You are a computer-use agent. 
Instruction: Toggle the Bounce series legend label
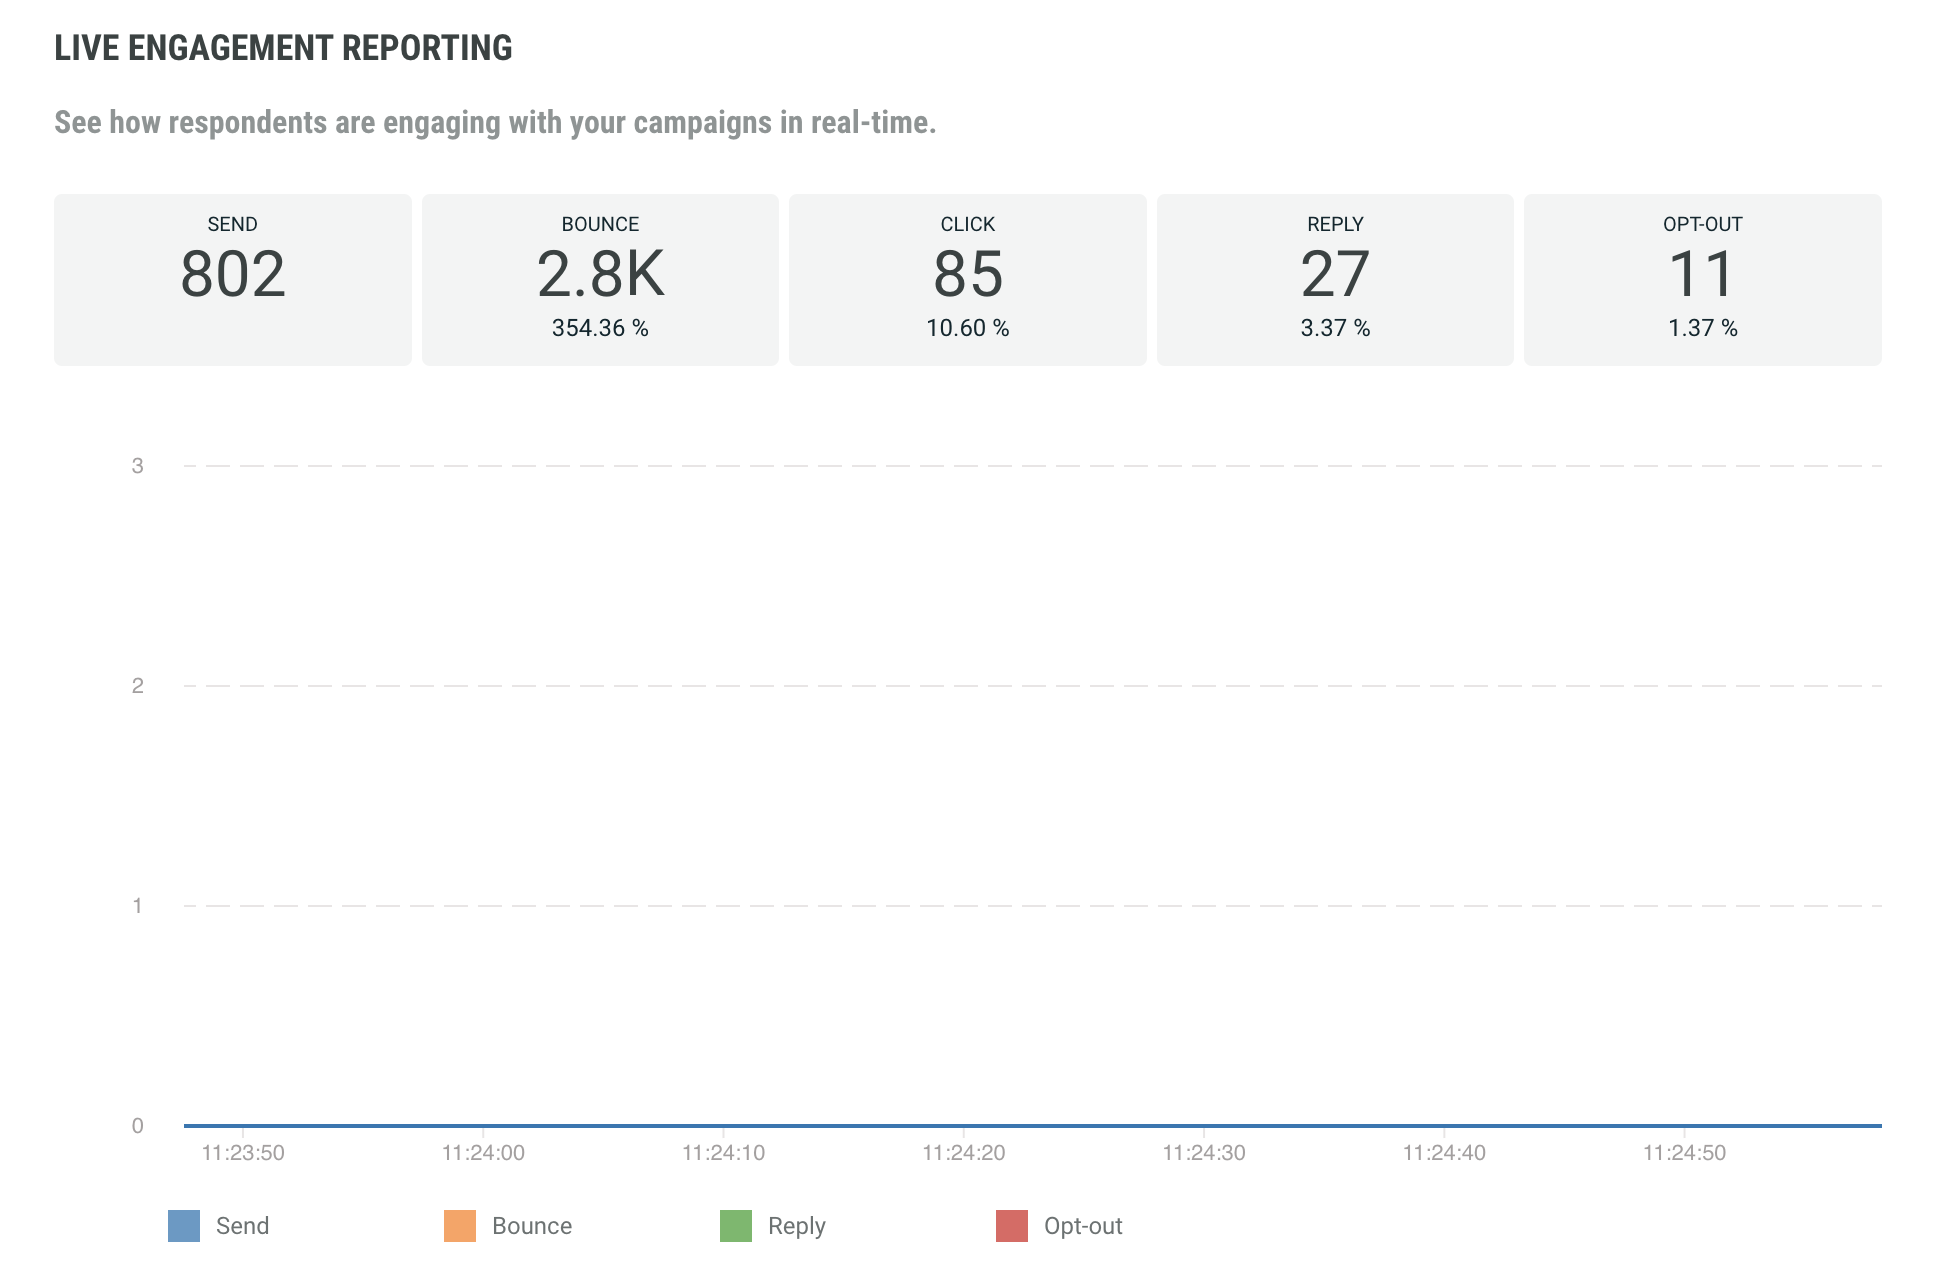[x=531, y=1226]
